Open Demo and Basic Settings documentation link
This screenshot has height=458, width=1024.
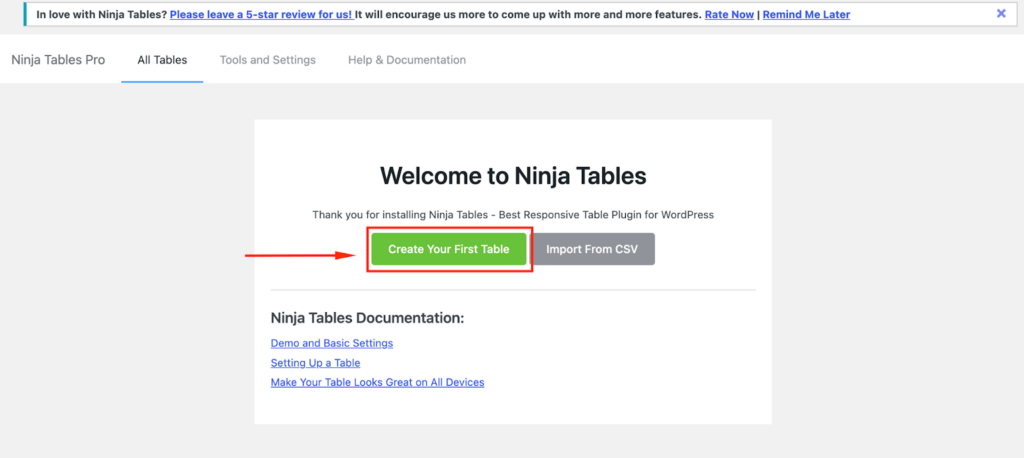[x=332, y=343]
